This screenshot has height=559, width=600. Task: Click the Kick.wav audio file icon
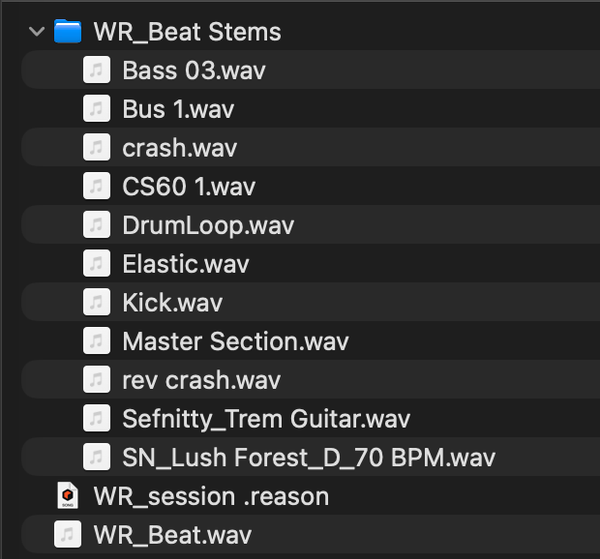[x=97, y=302]
